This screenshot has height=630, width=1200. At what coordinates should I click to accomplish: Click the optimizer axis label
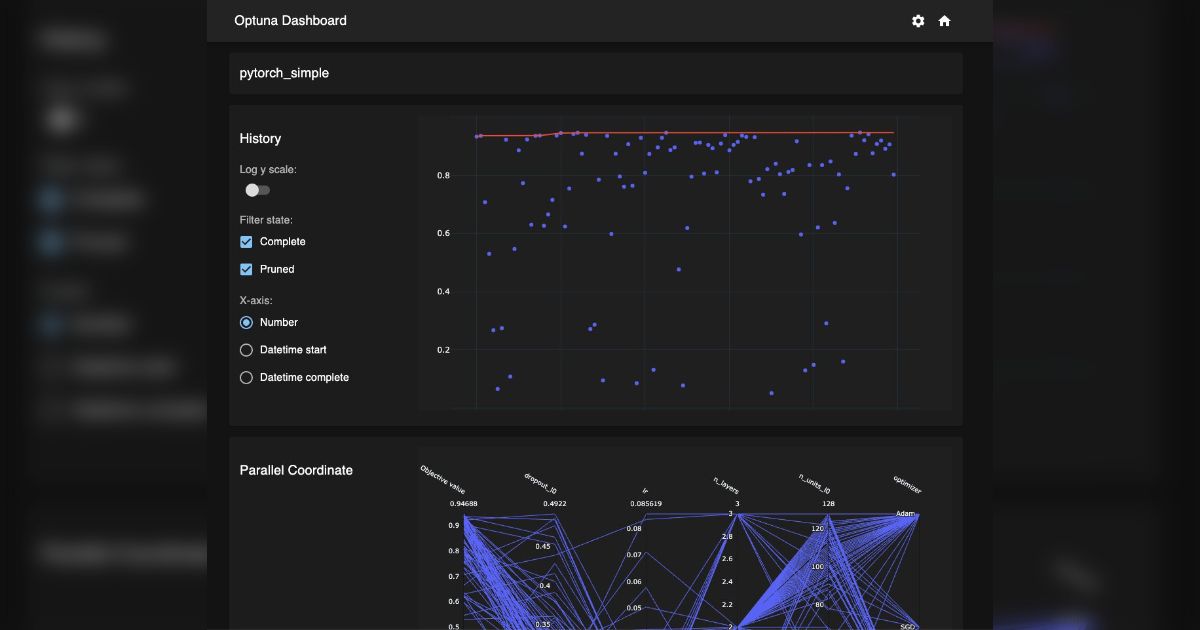[907, 484]
